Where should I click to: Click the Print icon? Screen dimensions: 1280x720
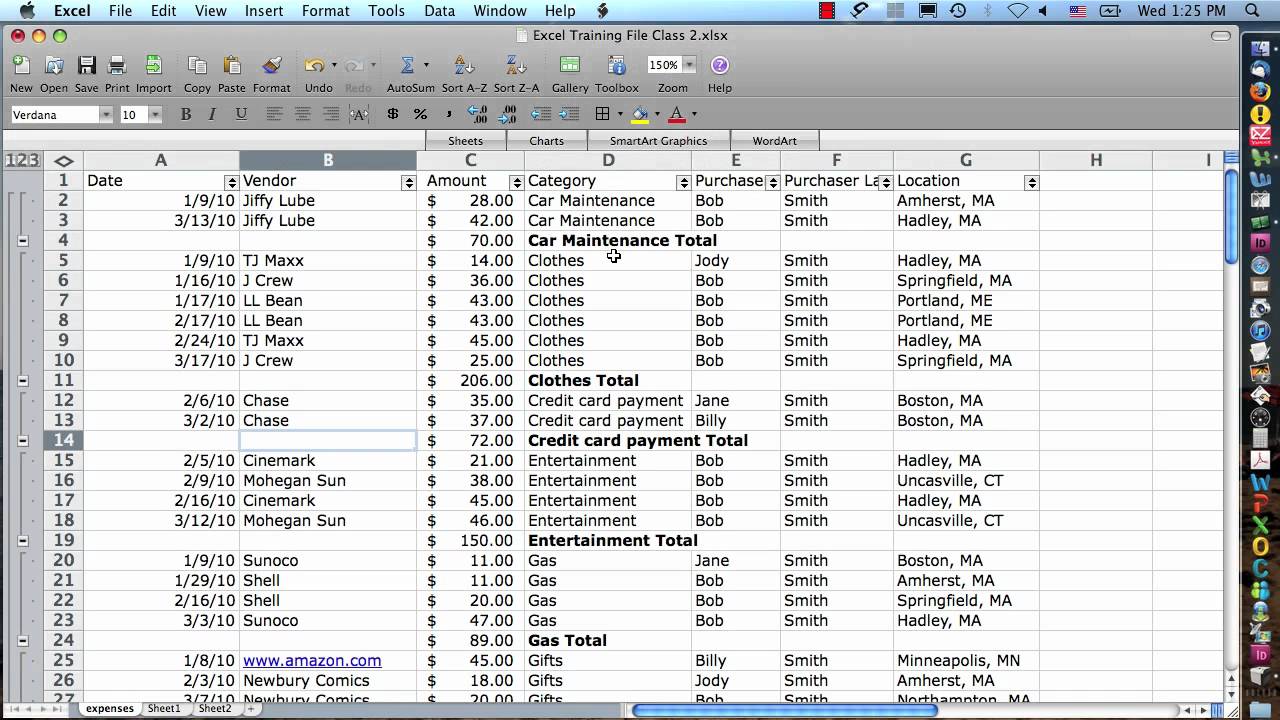(x=117, y=65)
